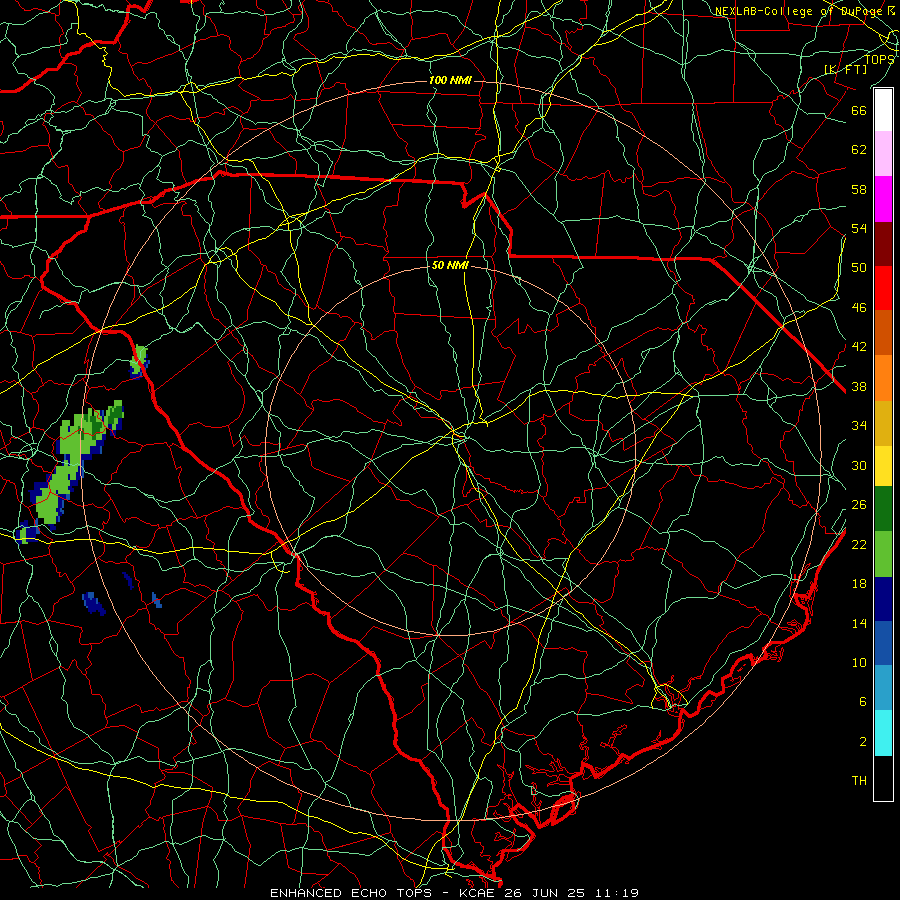The height and width of the screenshot is (900, 900).
Task: Click the 58 scale value
Action: 859,189
